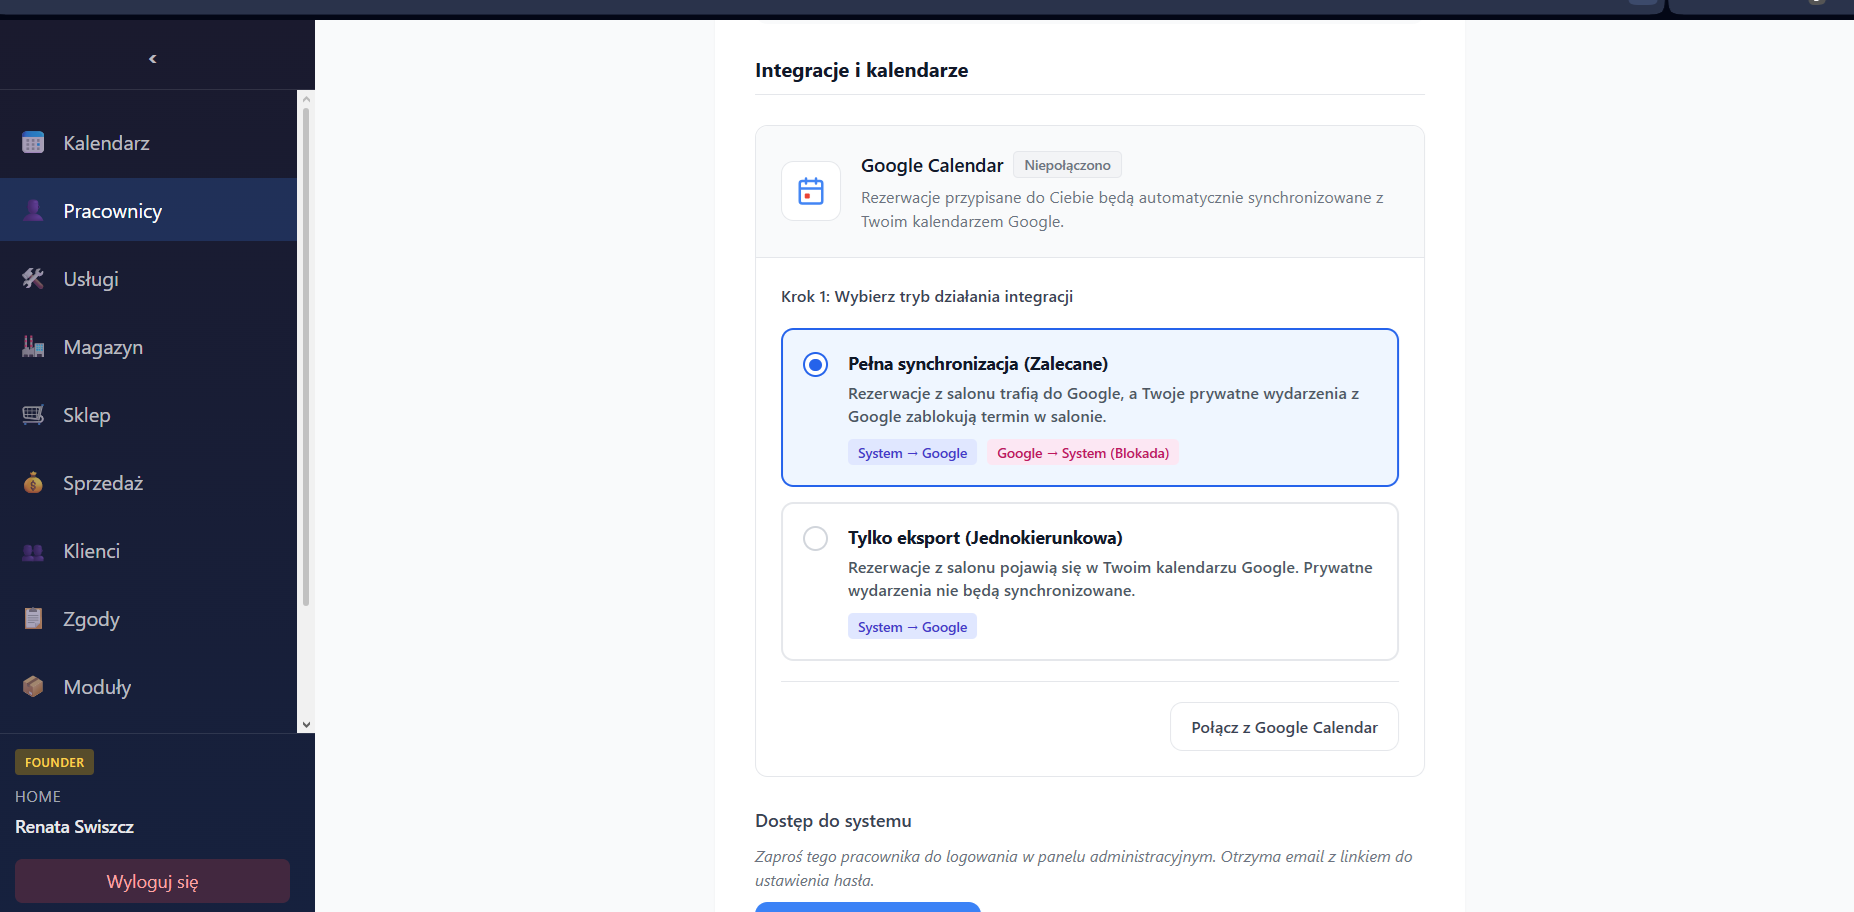Open Moduły via the cube icon
The width and height of the screenshot is (1854, 912).
33,686
